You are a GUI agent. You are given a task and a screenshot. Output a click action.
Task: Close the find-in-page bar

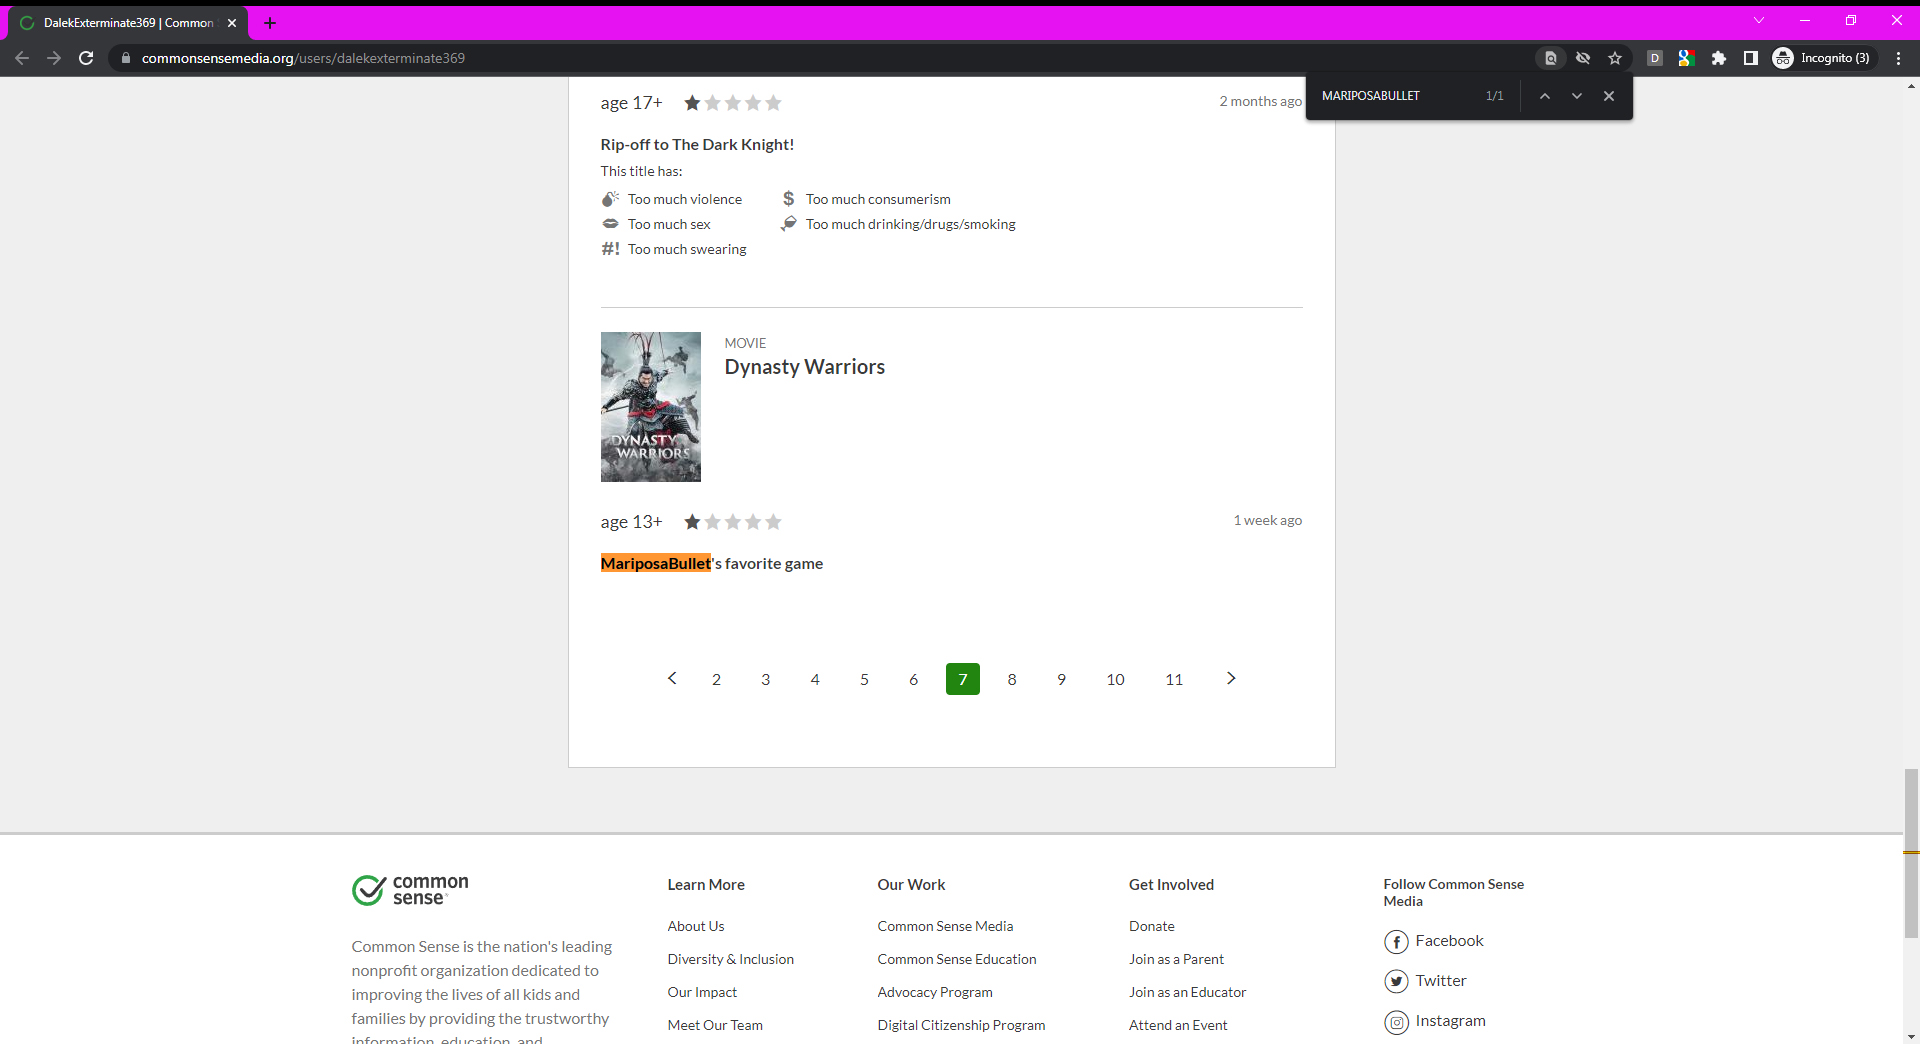point(1609,96)
